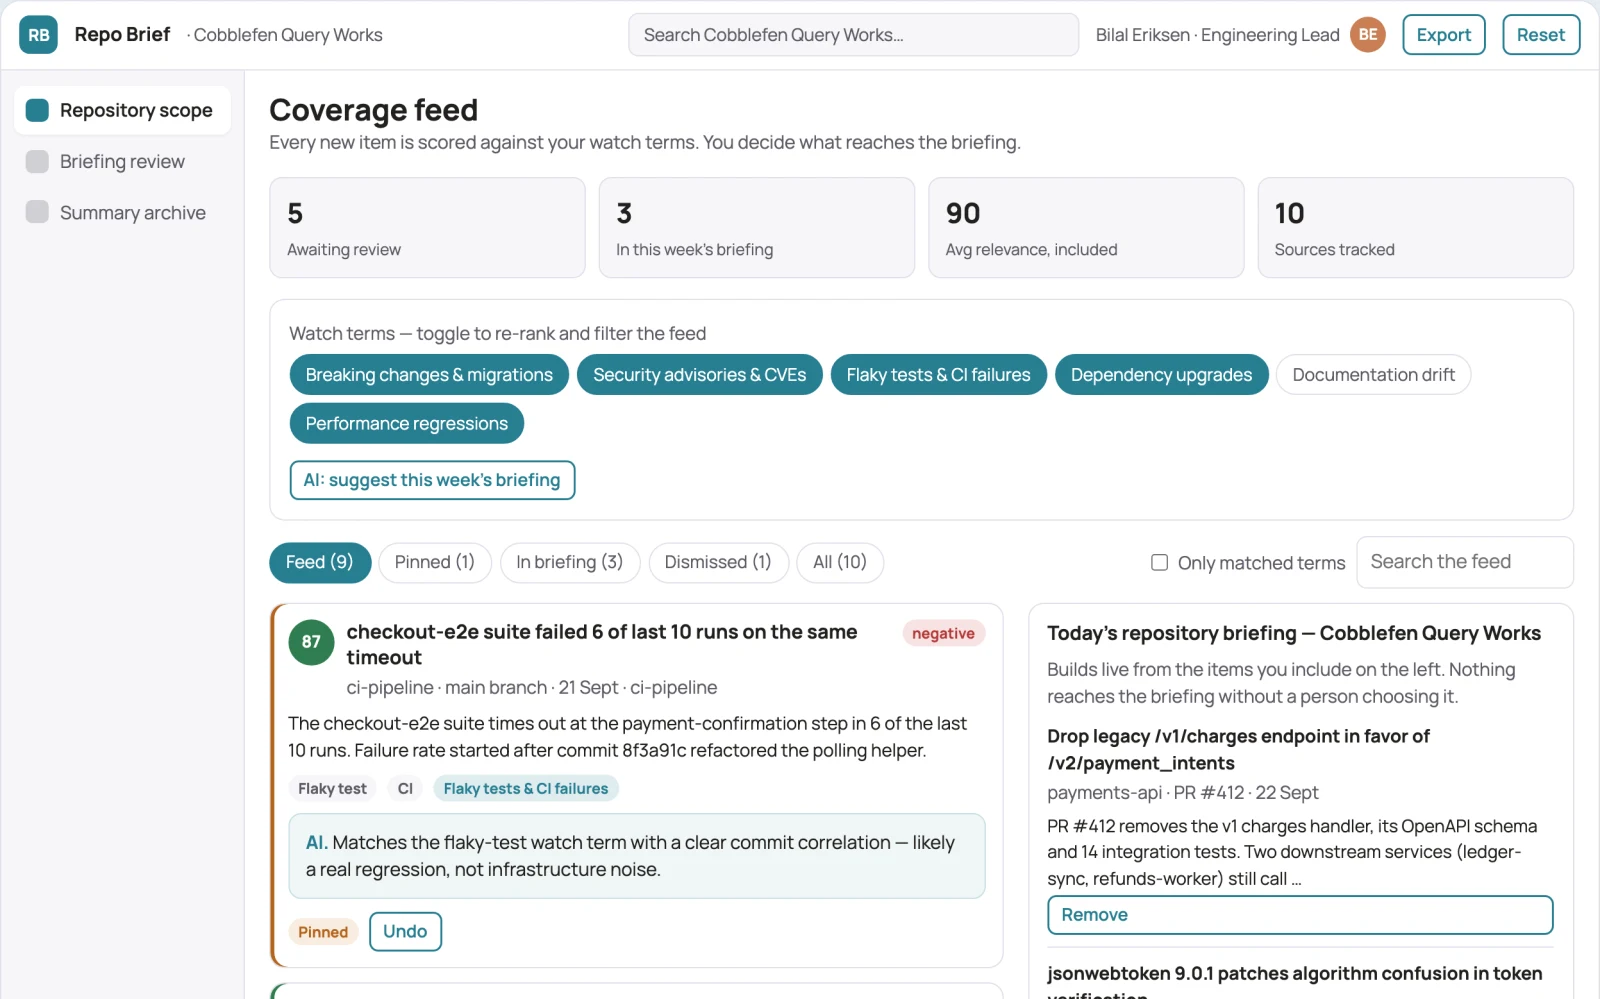Click the Summary archive square icon
The image size is (1600, 999).
[37, 212]
